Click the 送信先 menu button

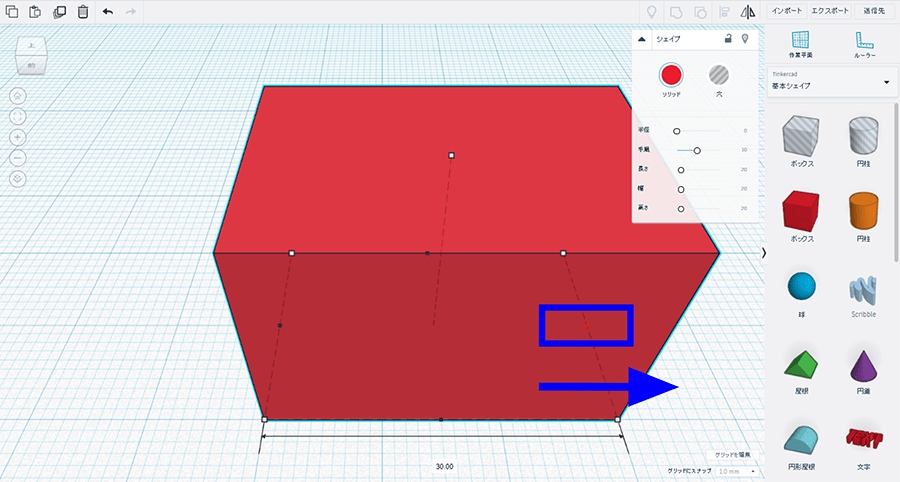pos(874,11)
